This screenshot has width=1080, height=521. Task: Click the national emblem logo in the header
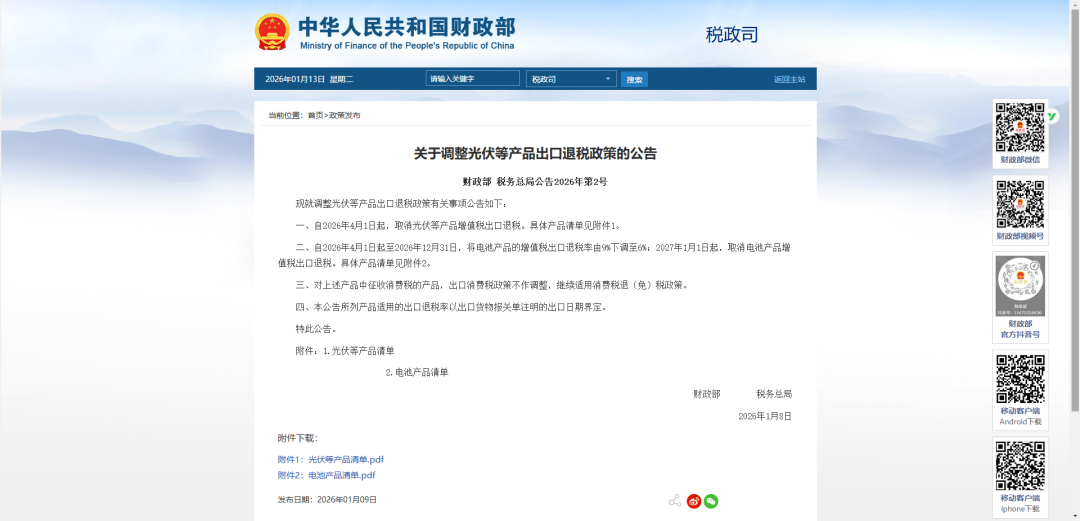tap(271, 32)
